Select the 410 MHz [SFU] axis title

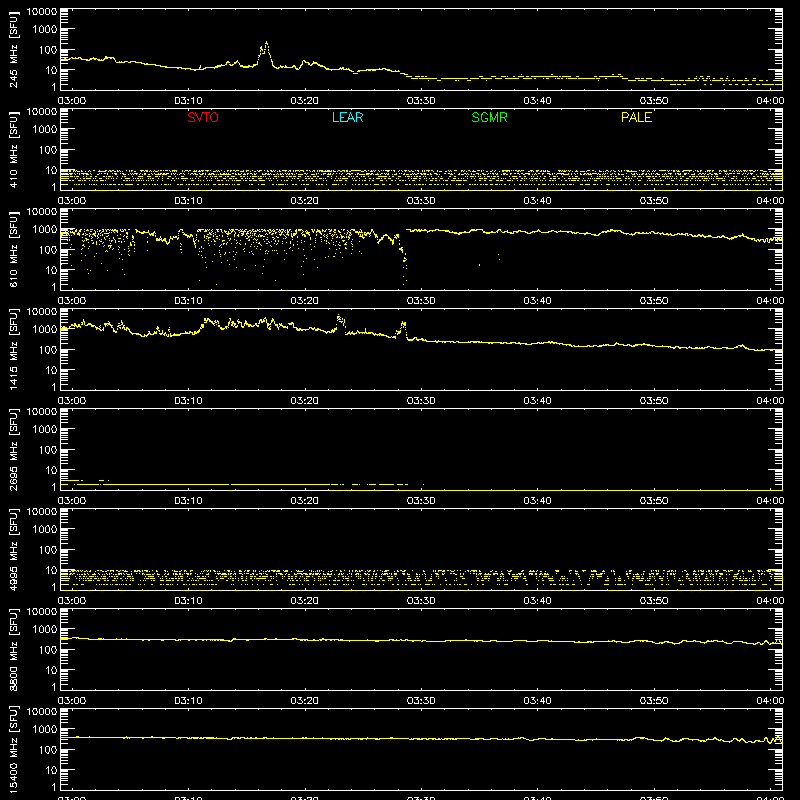coord(13,149)
